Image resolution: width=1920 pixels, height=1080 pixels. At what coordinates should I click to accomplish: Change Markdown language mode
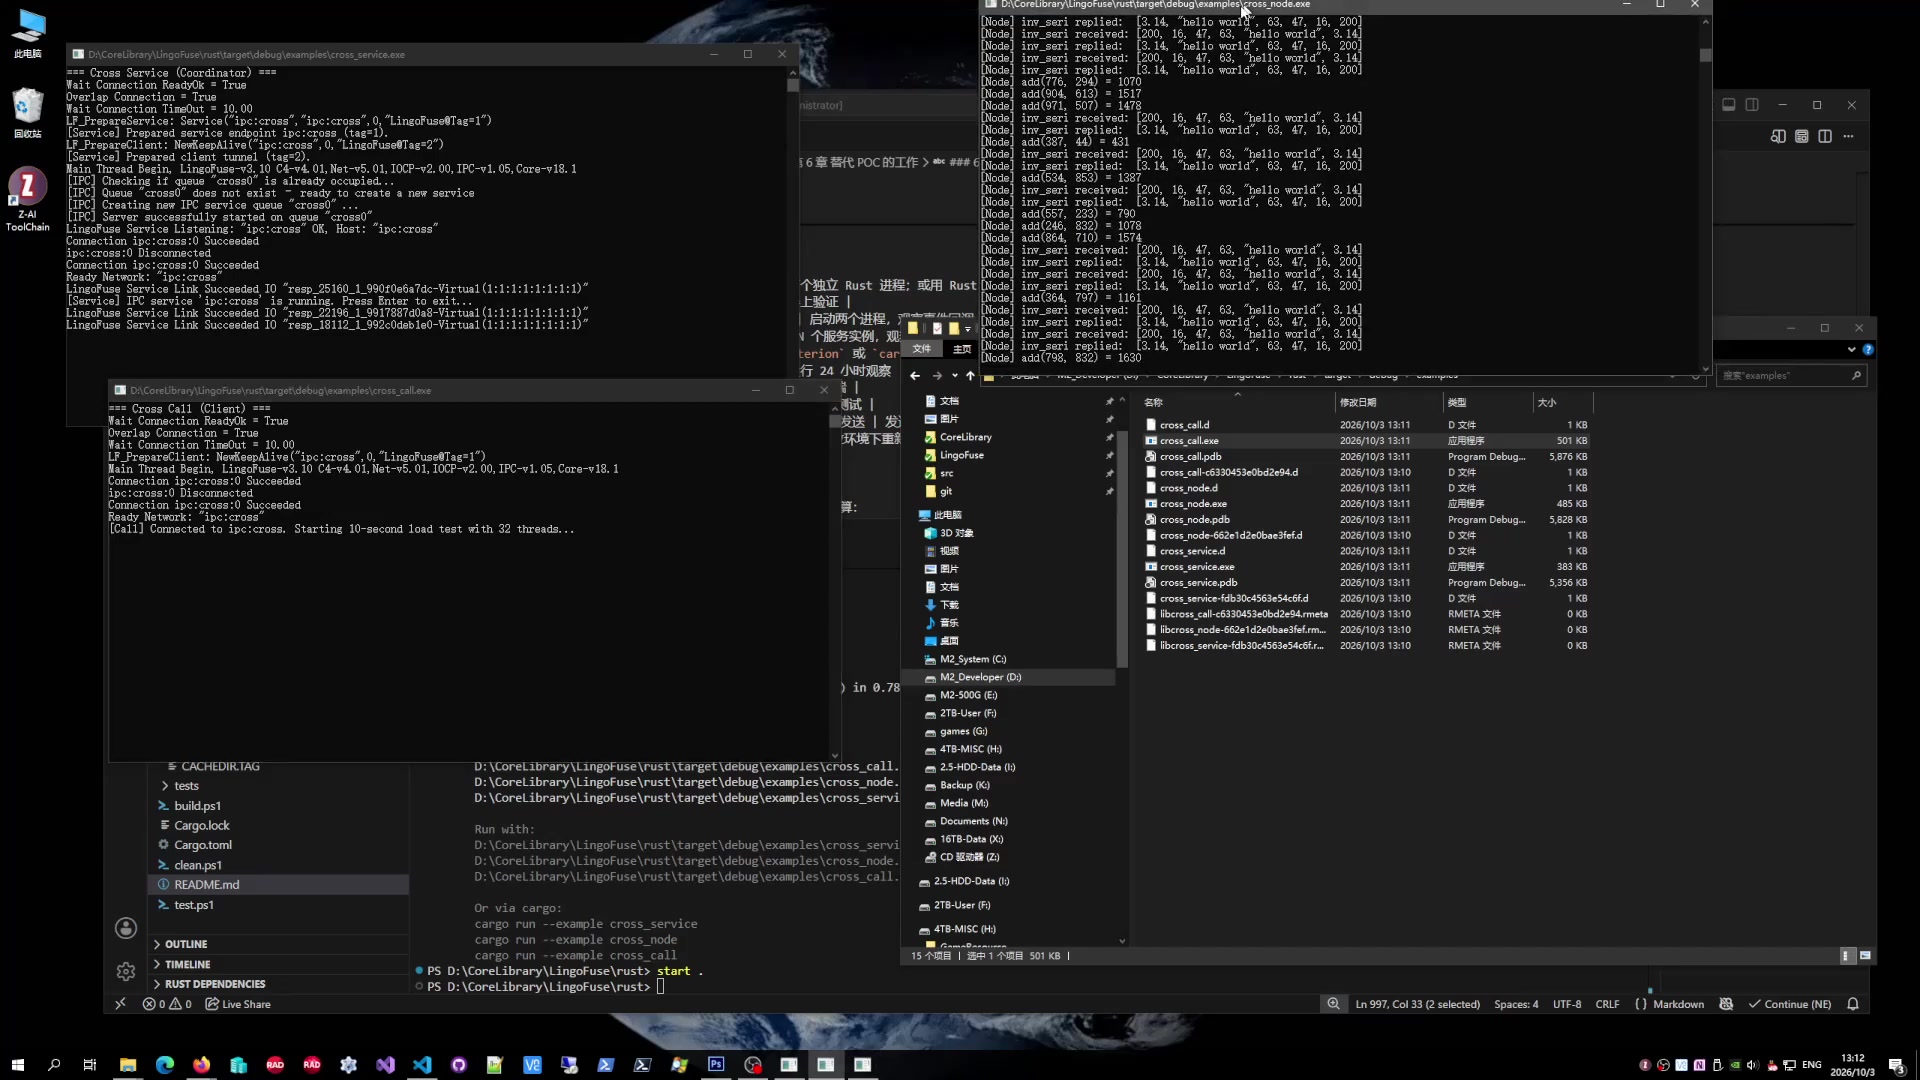1678,1004
